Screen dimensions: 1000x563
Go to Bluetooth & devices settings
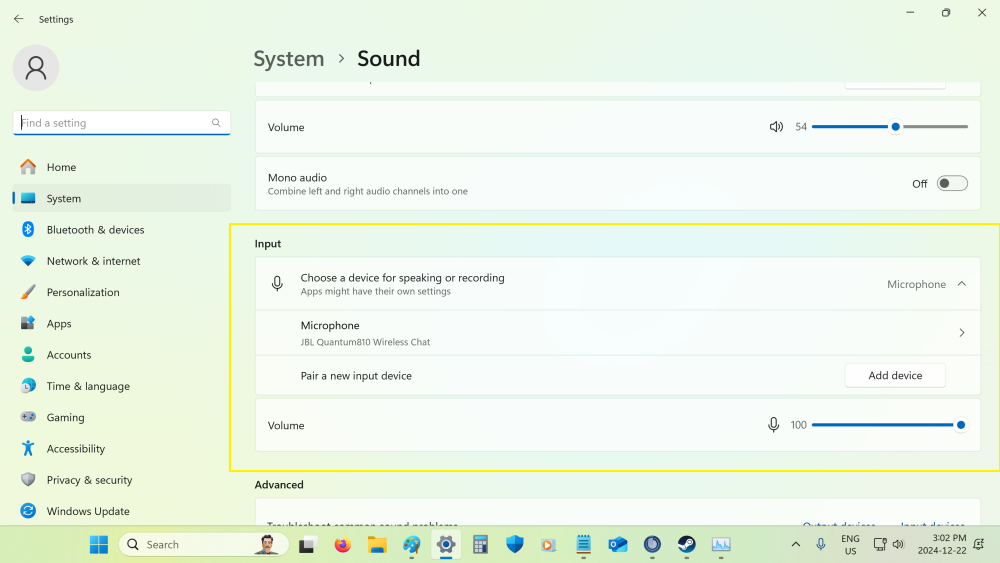click(95, 230)
